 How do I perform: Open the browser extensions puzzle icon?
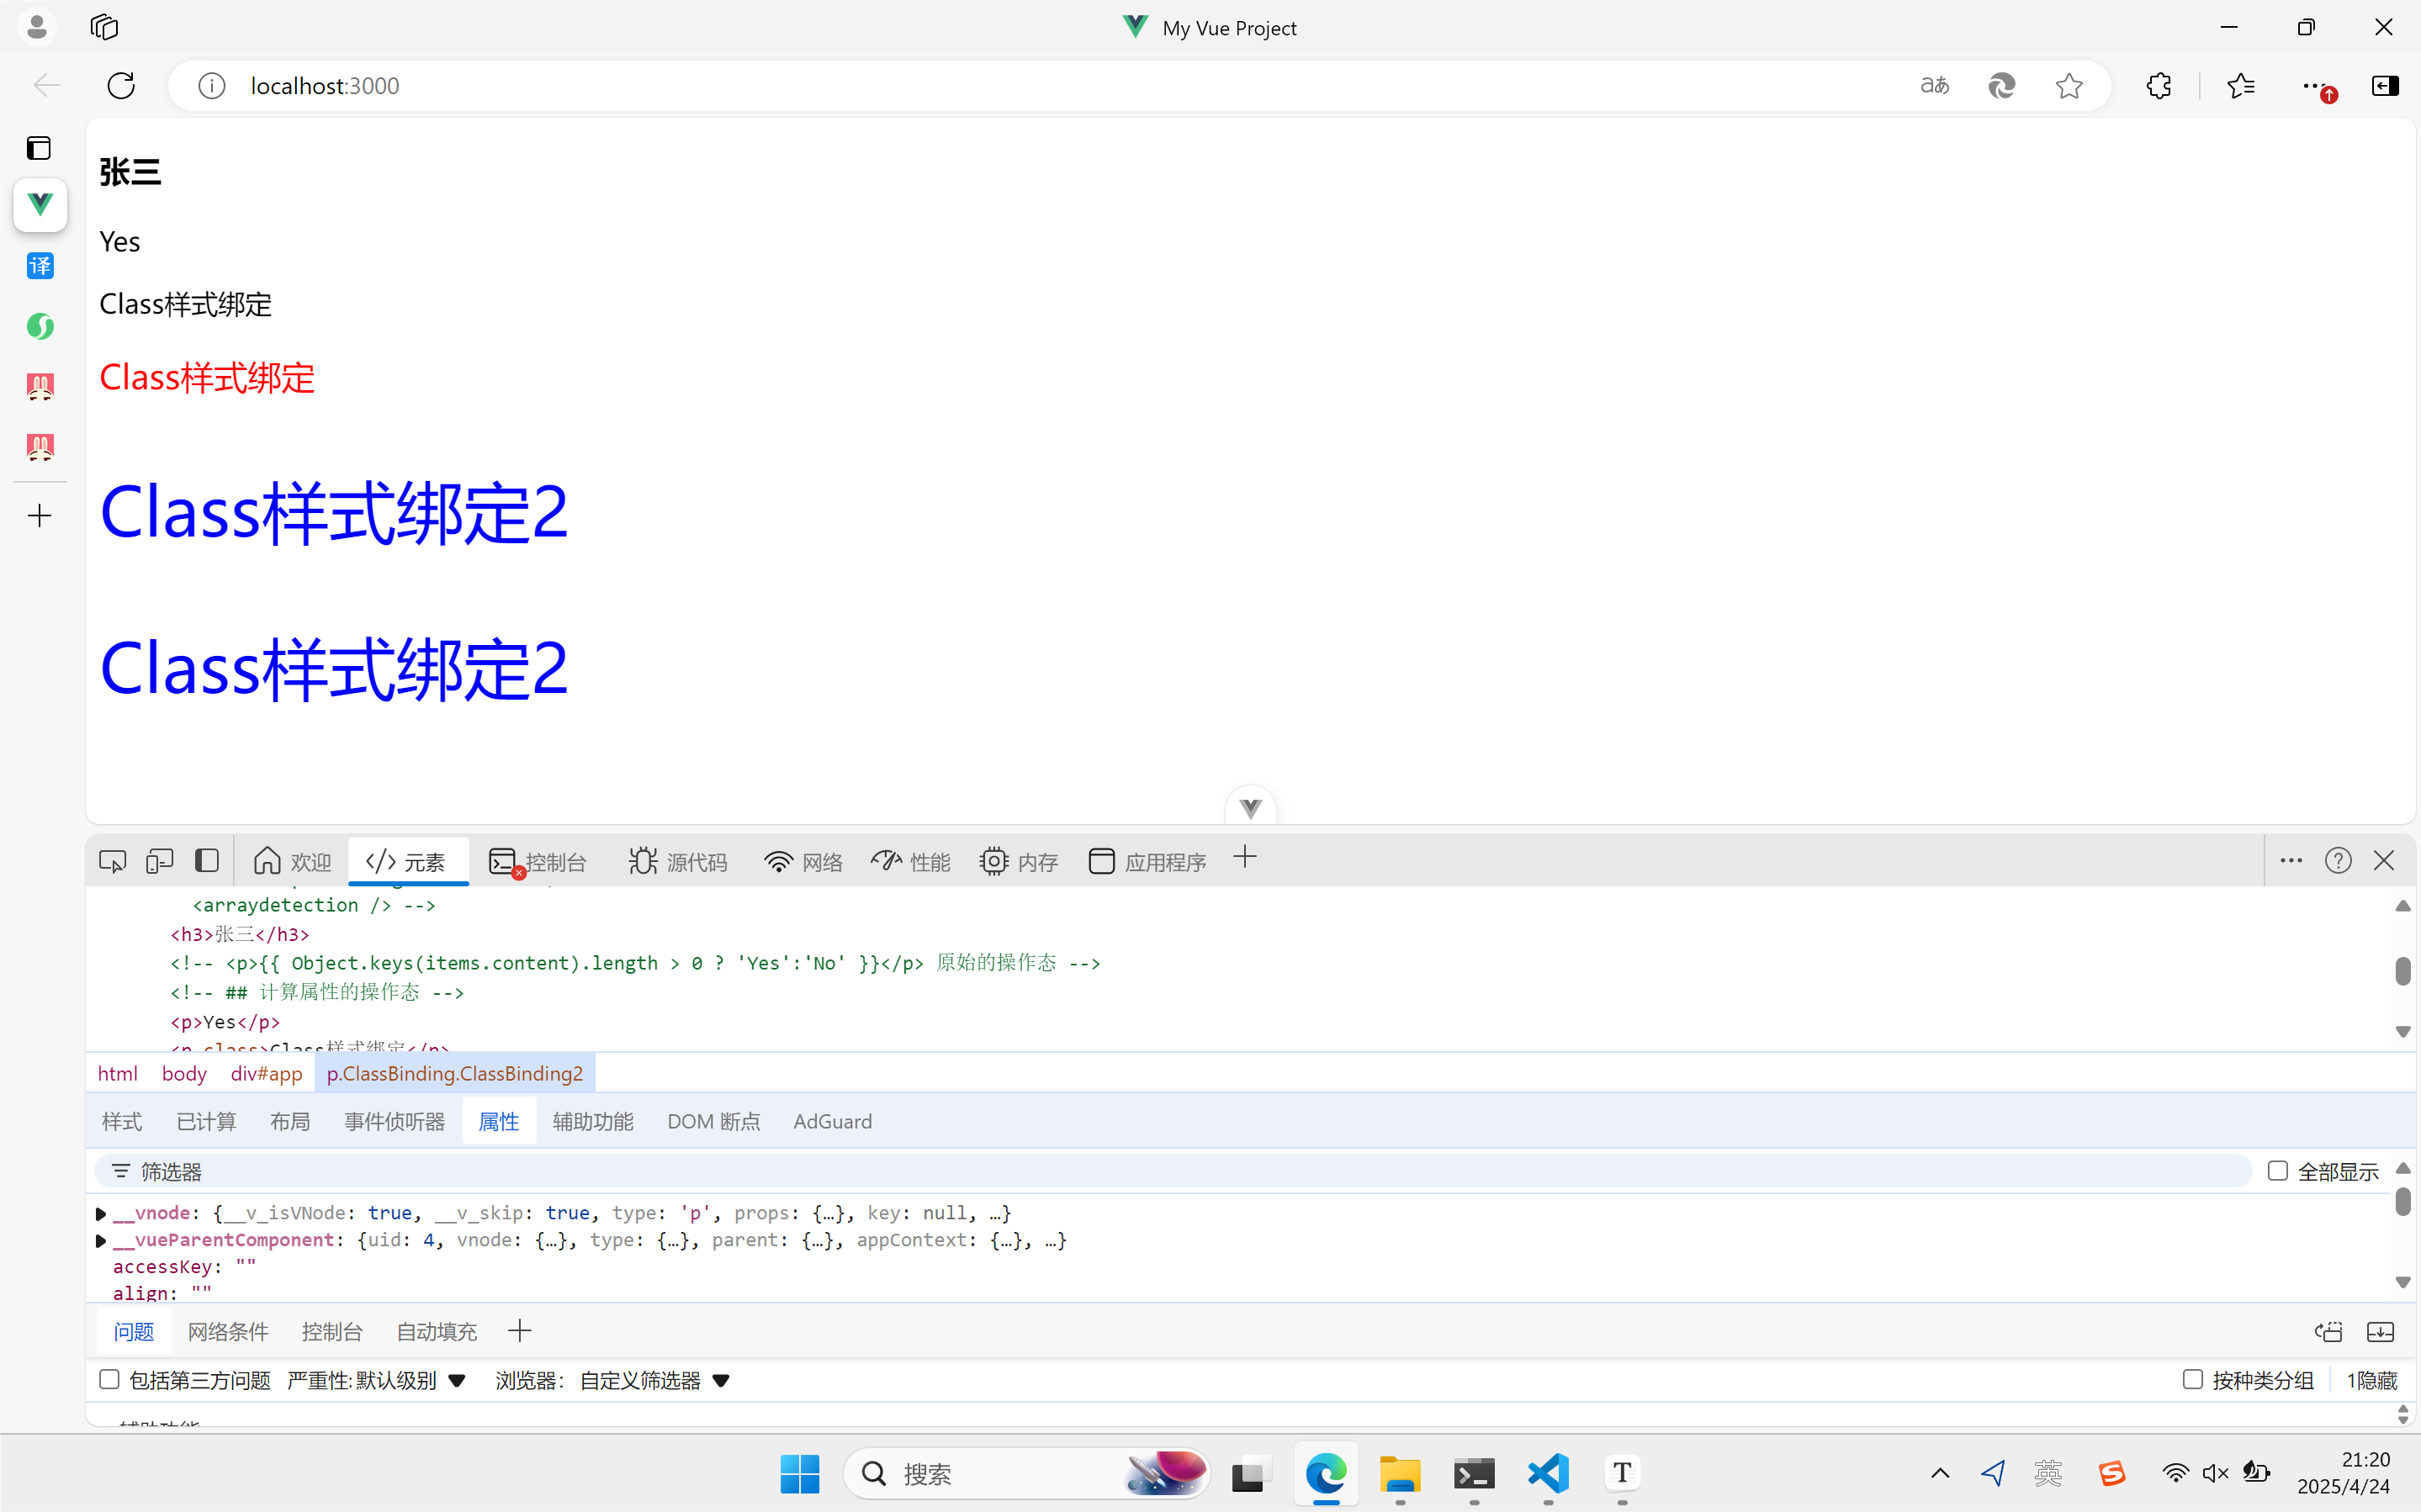coord(2158,86)
